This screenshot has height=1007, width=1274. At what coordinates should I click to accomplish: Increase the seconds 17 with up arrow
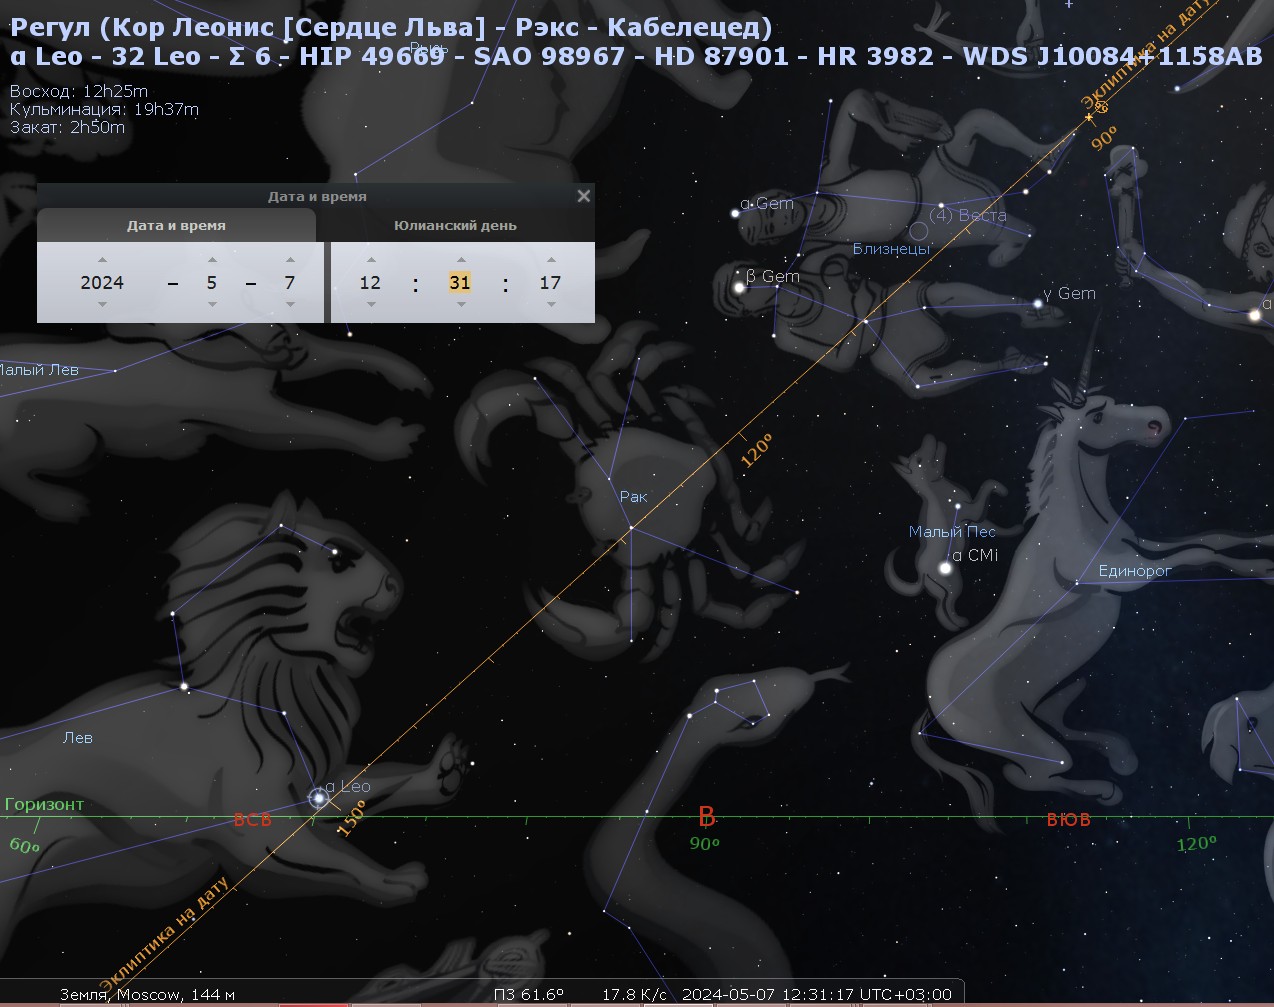pyautogui.click(x=551, y=260)
